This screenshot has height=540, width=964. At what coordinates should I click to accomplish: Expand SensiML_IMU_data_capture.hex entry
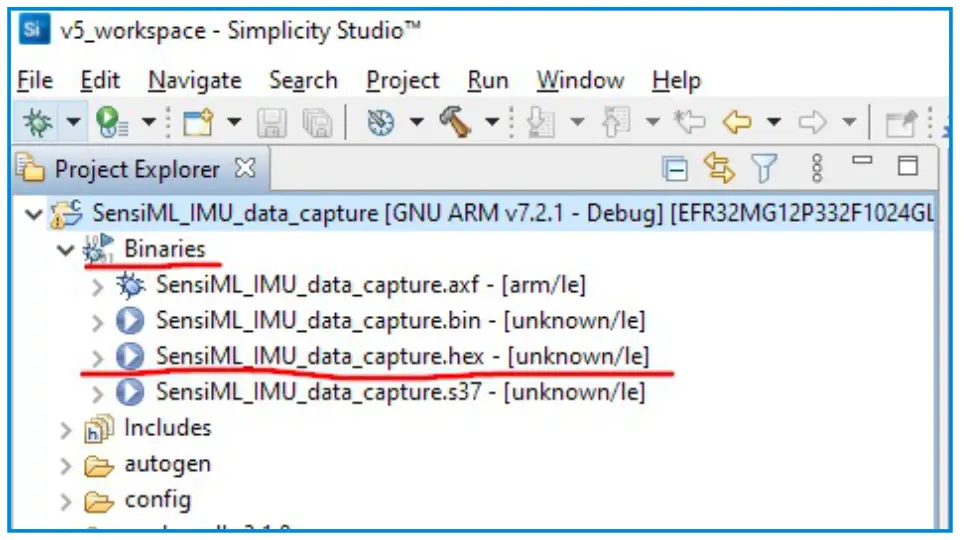click(x=97, y=358)
